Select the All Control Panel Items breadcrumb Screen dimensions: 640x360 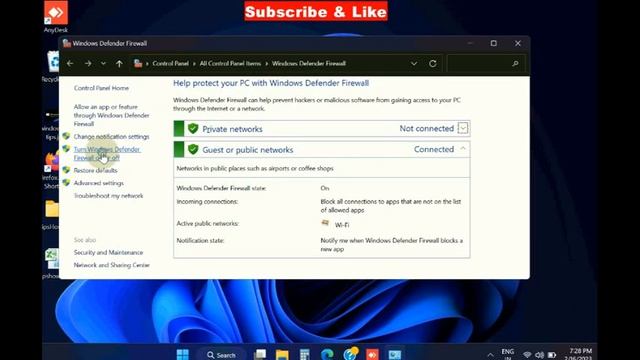pos(230,64)
